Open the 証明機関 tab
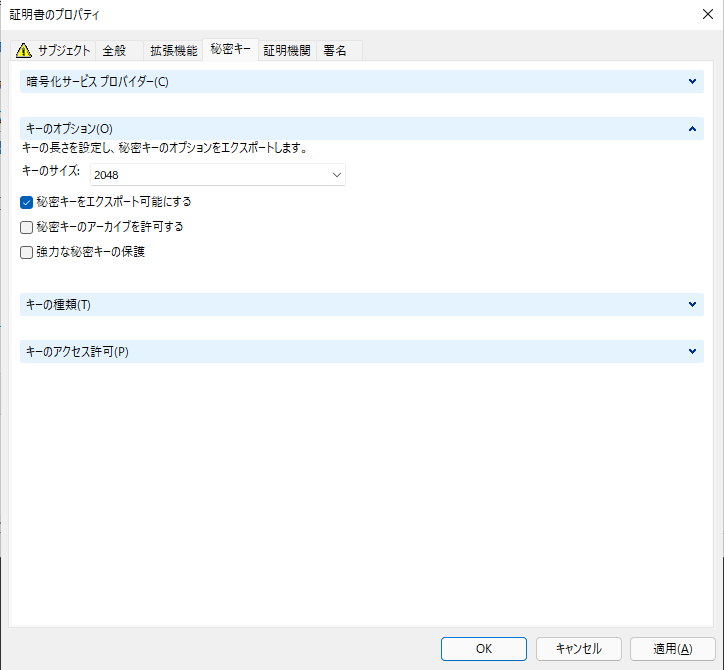Image resolution: width=724 pixels, height=670 pixels. 287,50
